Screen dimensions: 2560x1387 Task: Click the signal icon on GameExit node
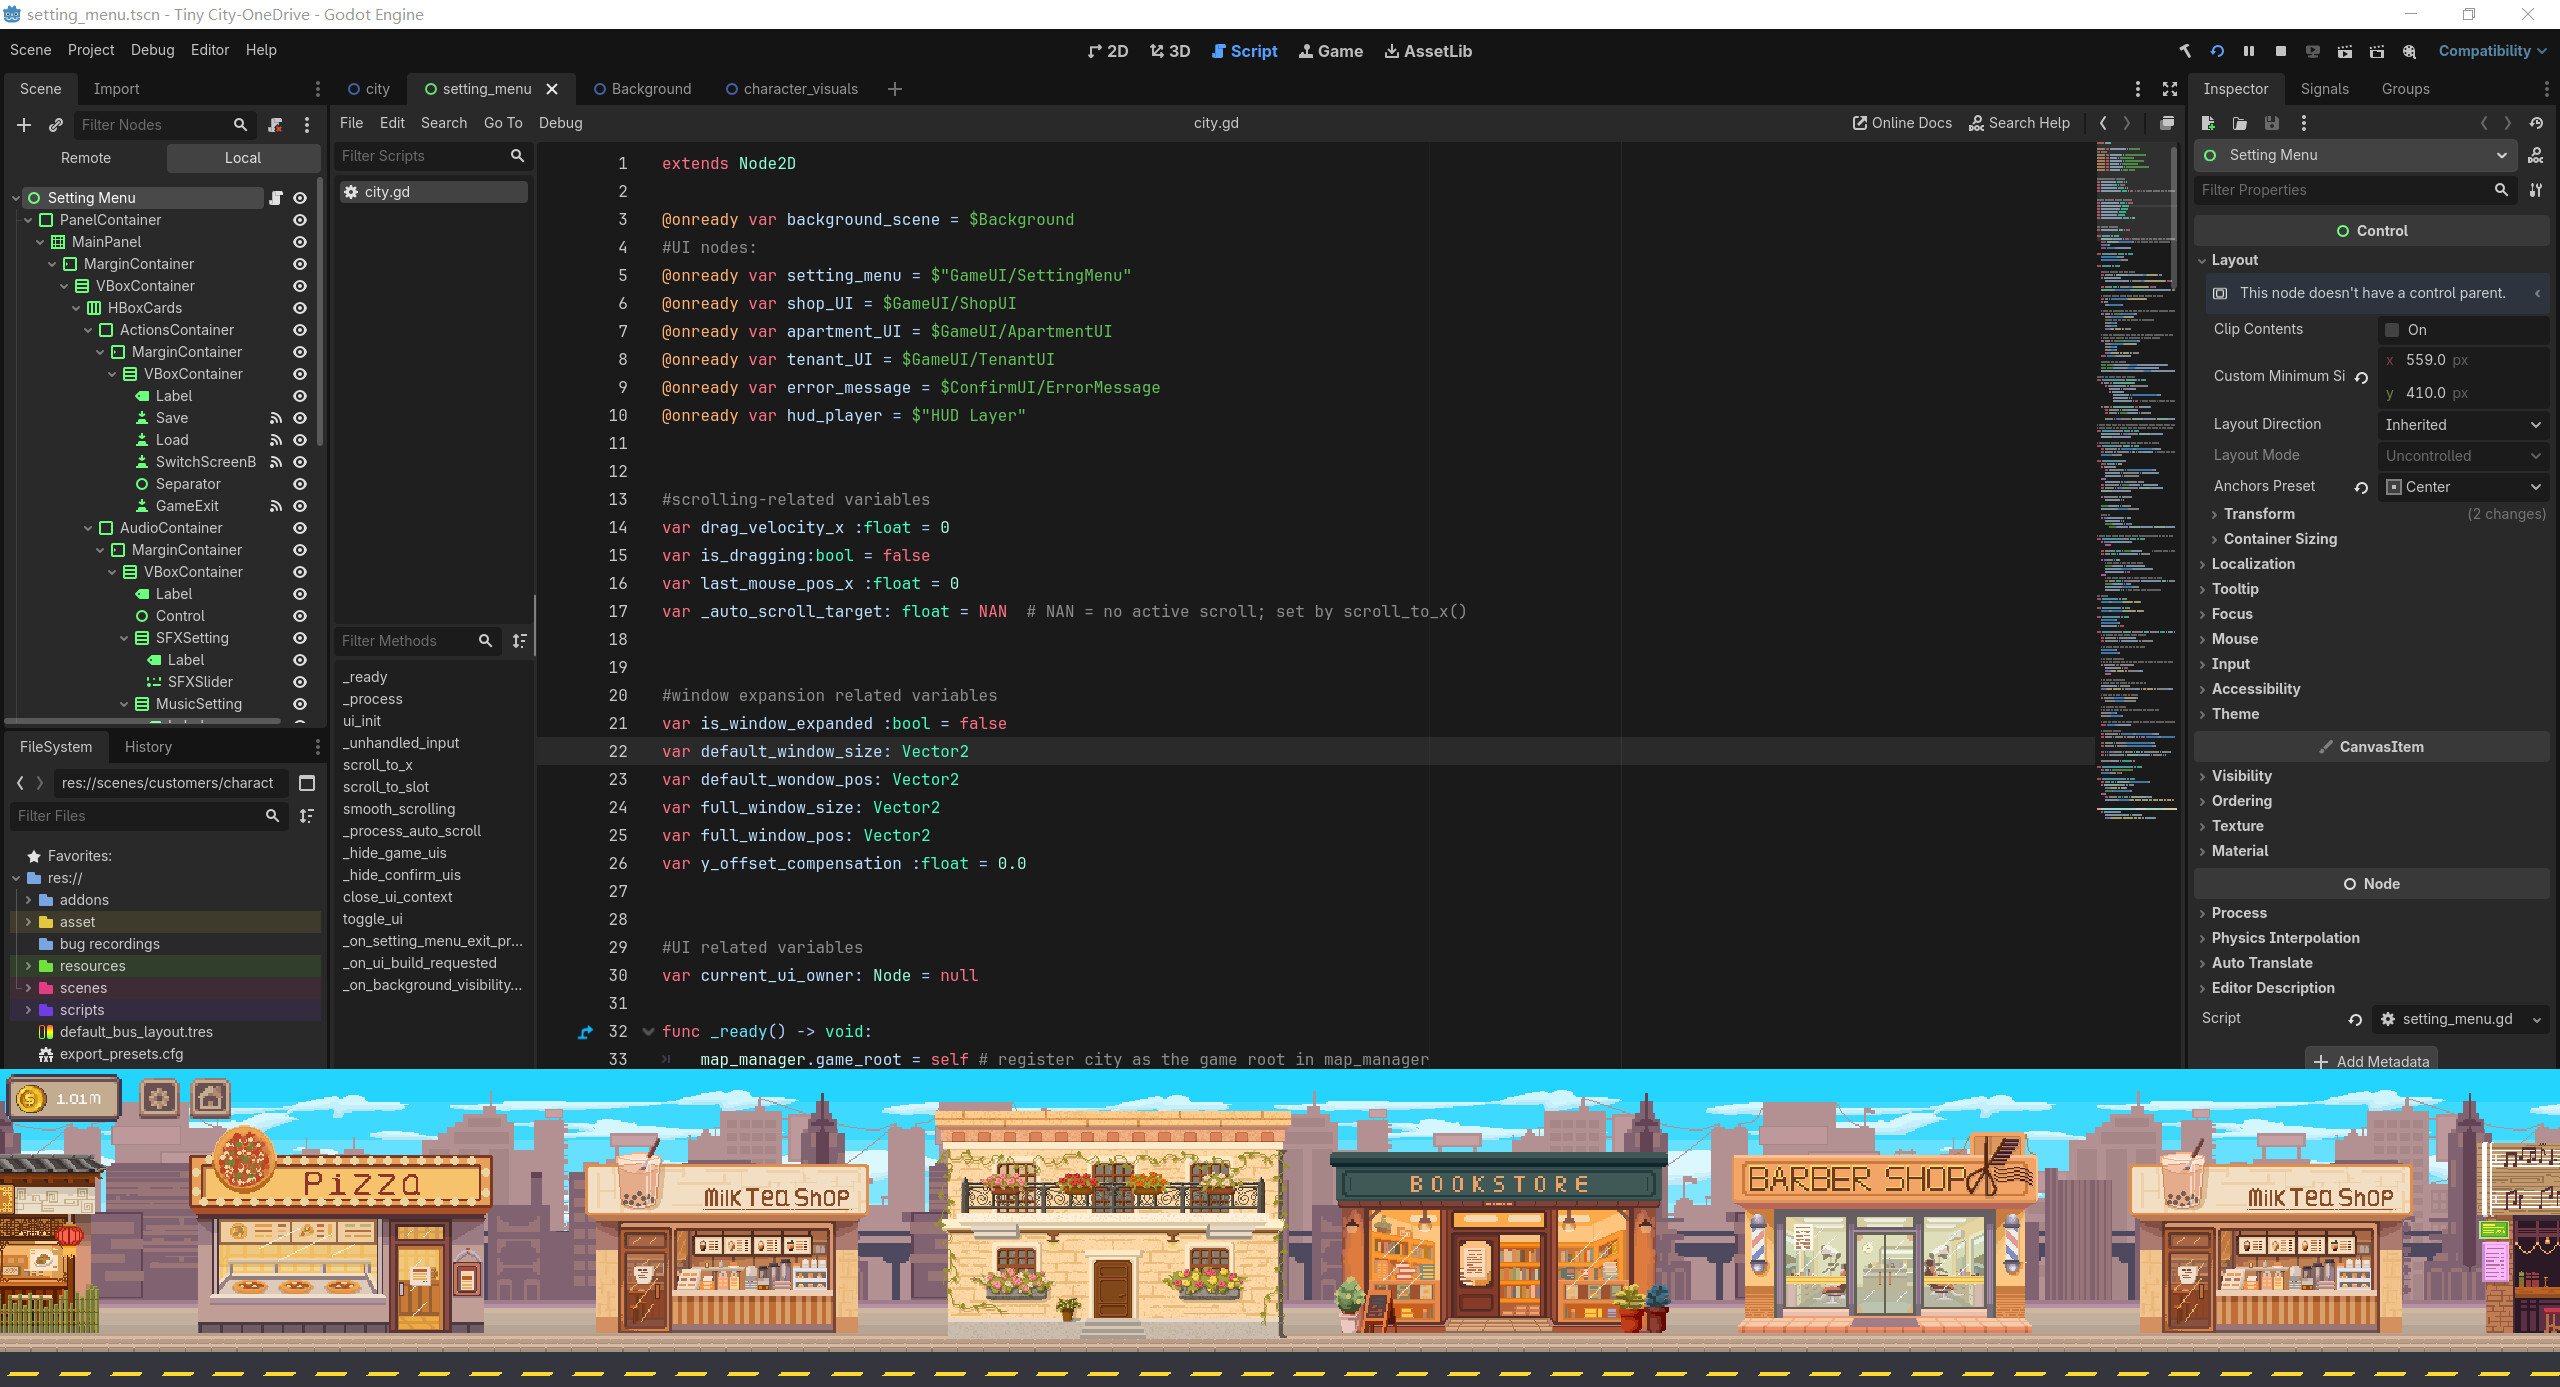276,506
